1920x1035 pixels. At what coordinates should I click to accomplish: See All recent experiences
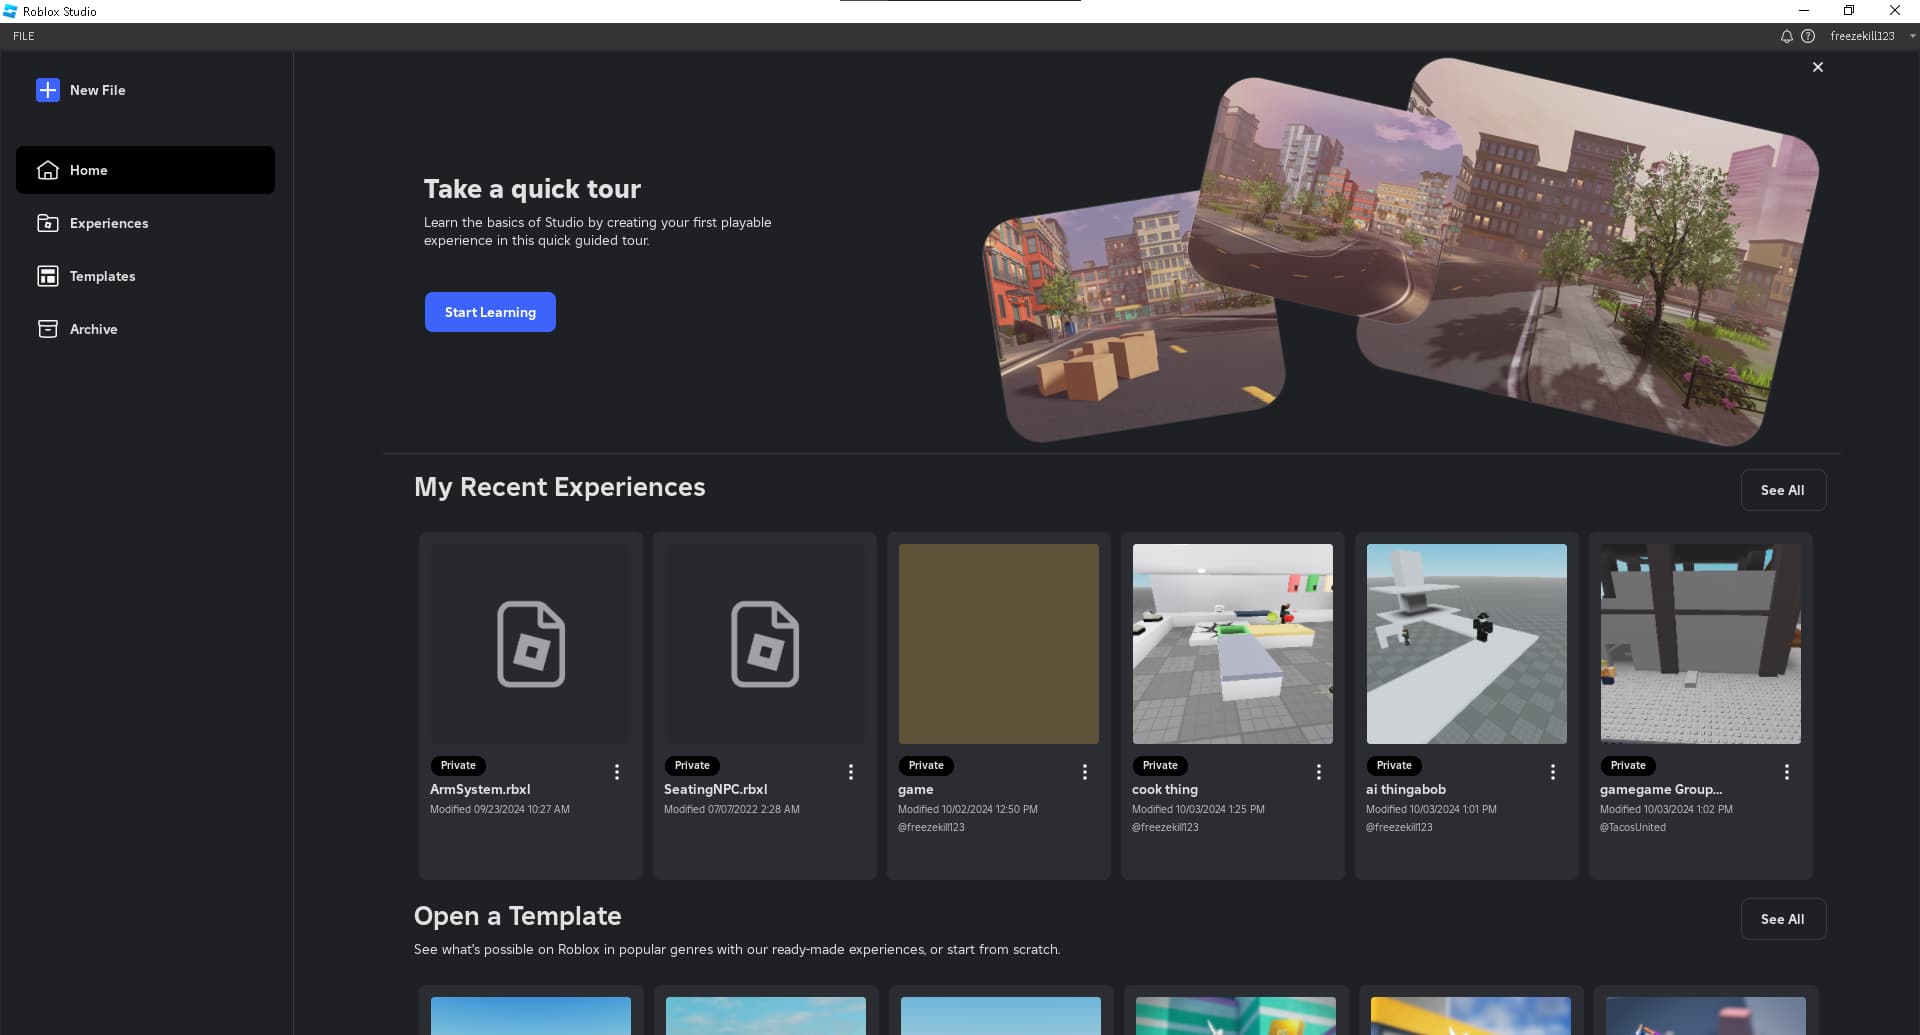pyautogui.click(x=1783, y=490)
